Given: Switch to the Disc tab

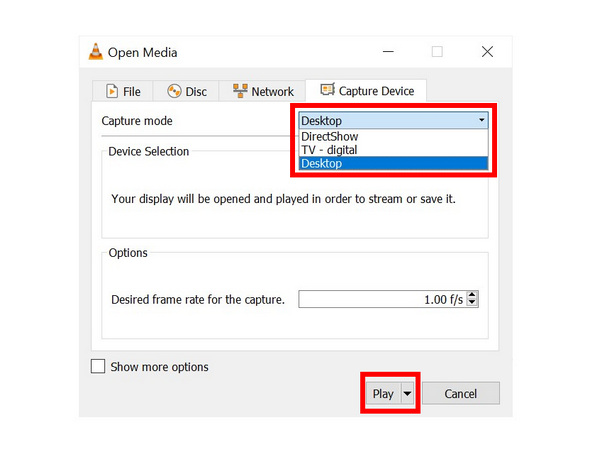Looking at the screenshot, I should (186, 91).
